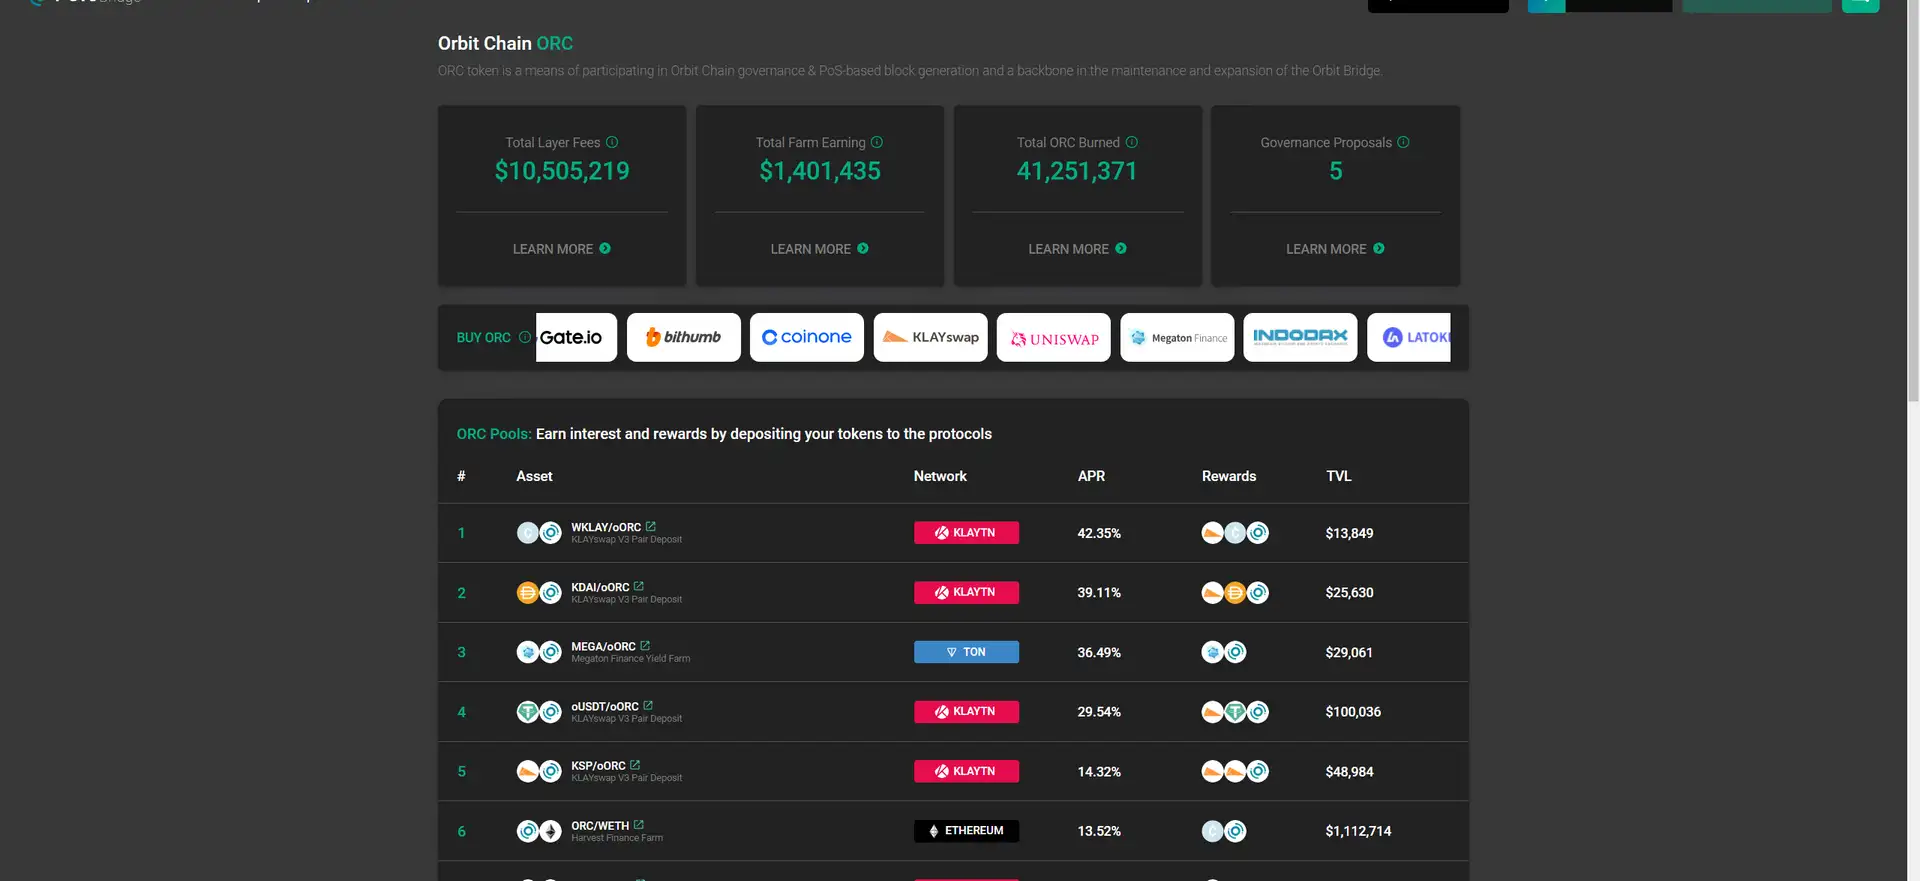Click the vertical page scrollbar

(x=1913, y=200)
